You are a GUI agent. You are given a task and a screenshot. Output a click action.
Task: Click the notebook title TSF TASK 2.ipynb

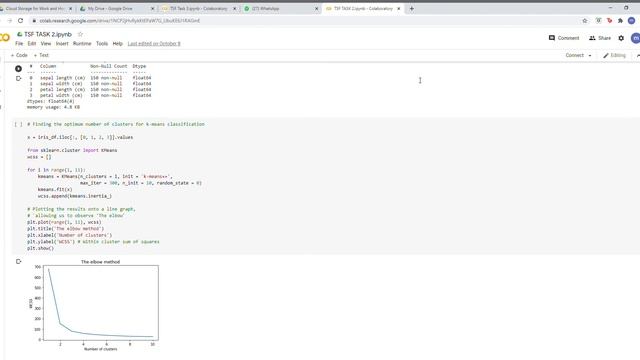pos(48,34)
